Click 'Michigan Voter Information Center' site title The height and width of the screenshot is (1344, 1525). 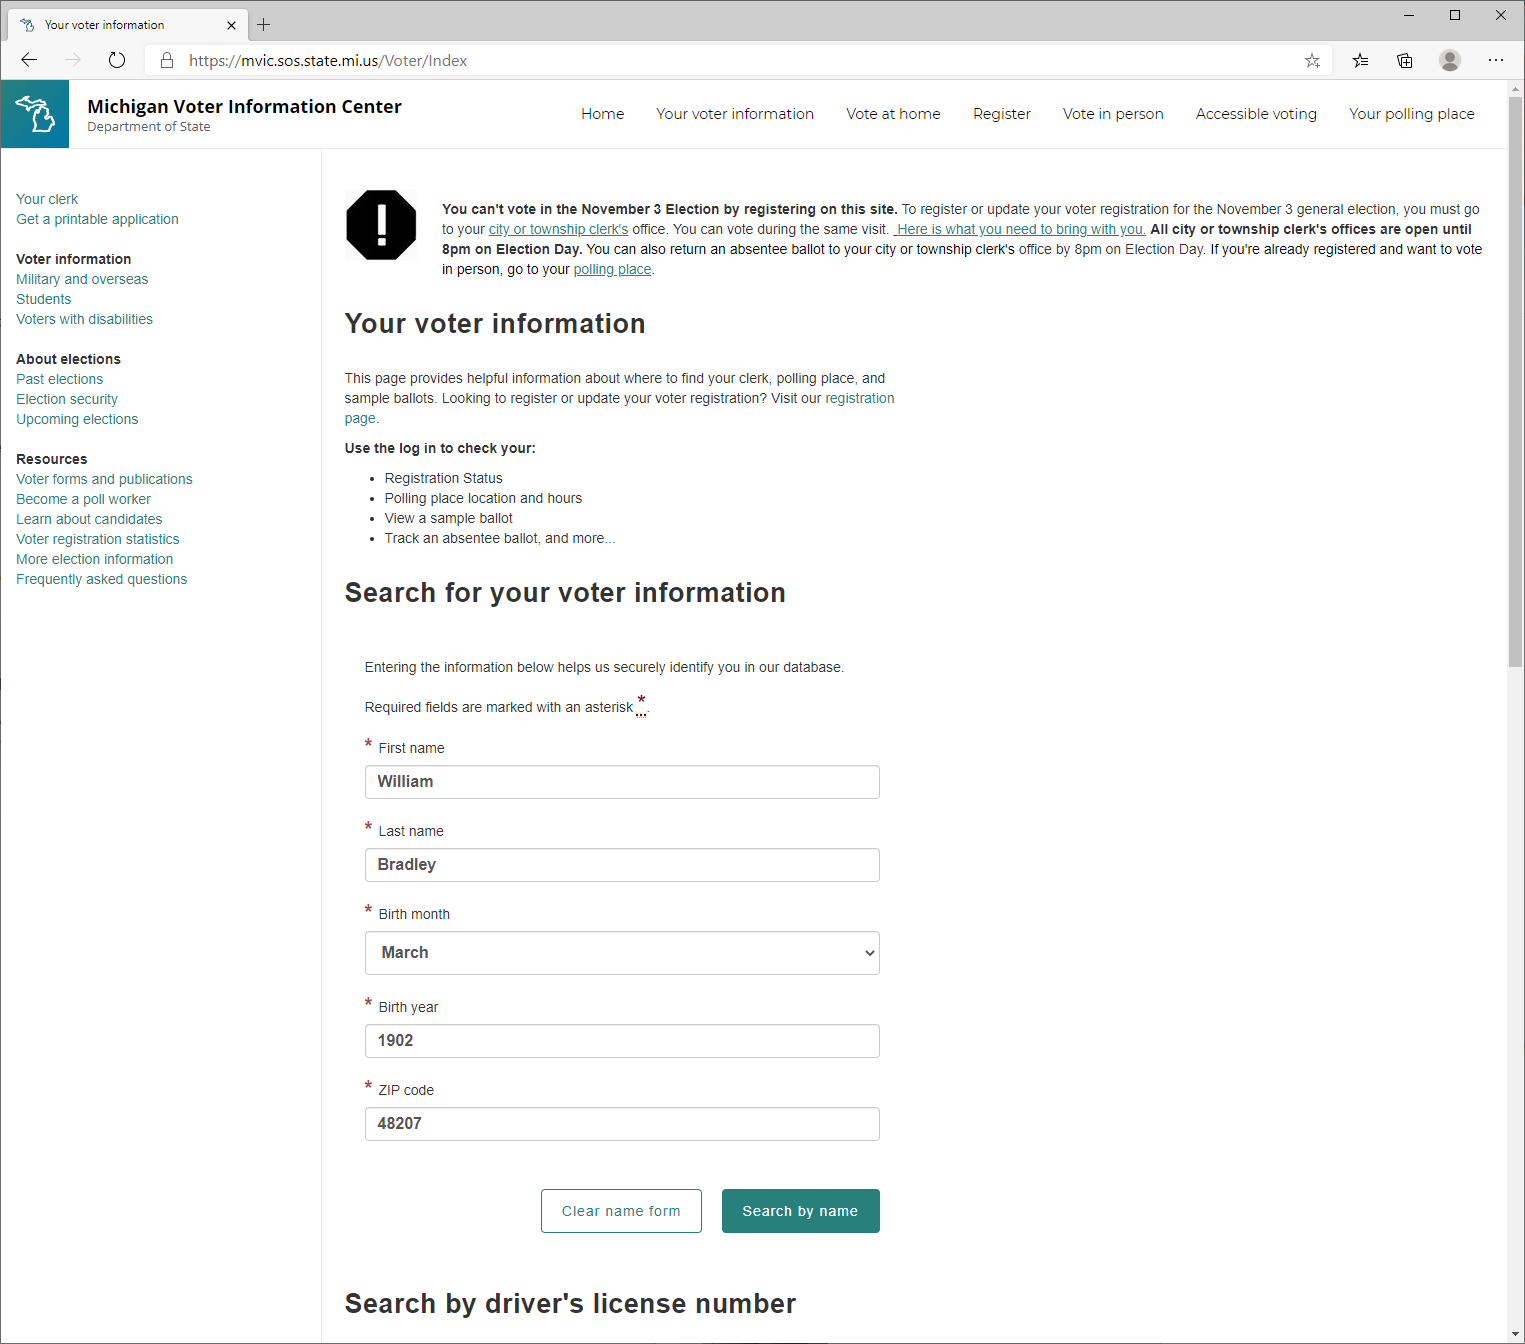(x=244, y=106)
